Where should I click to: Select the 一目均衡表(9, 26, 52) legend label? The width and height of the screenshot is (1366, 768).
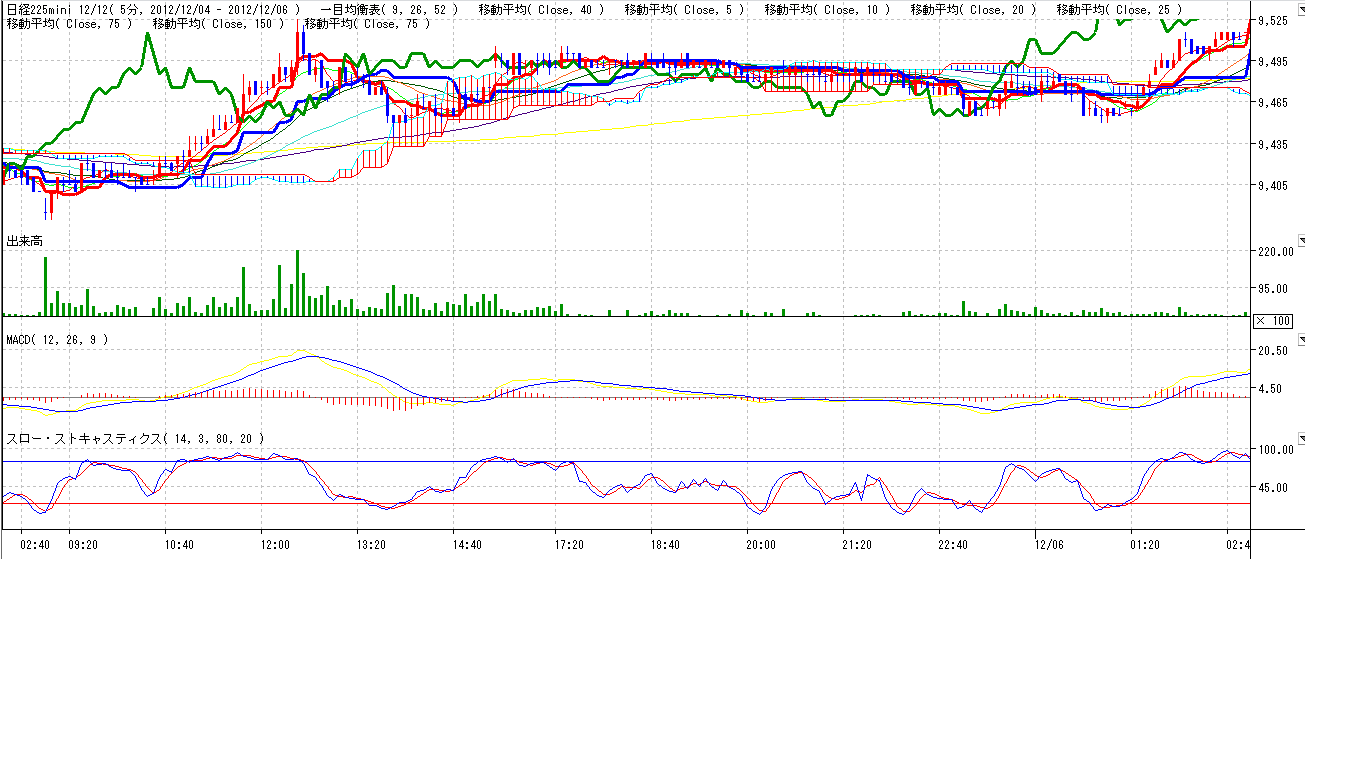click(389, 9)
